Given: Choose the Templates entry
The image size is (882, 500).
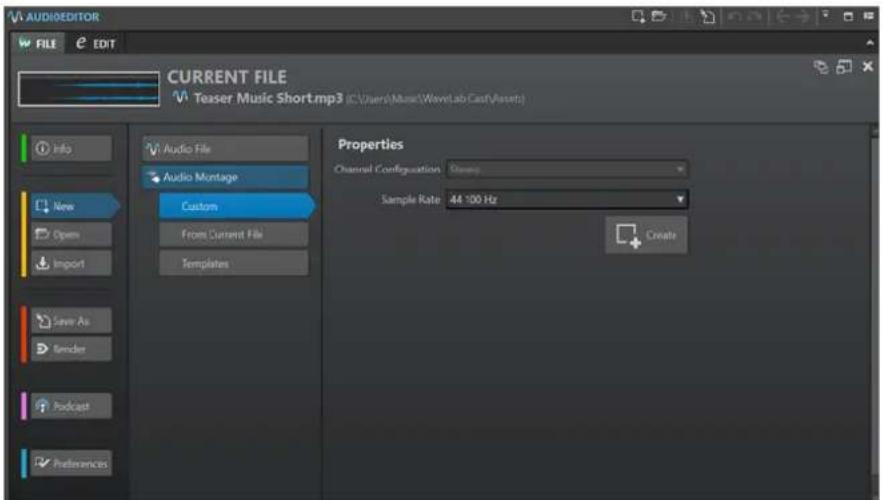Looking at the screenshot, I should [233, 263].
